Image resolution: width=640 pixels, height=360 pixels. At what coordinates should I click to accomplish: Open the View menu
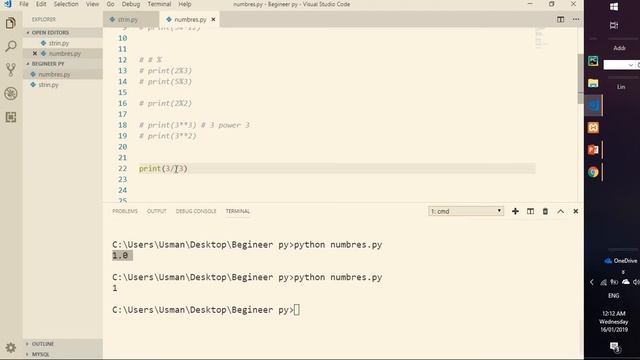click(92, 4)
